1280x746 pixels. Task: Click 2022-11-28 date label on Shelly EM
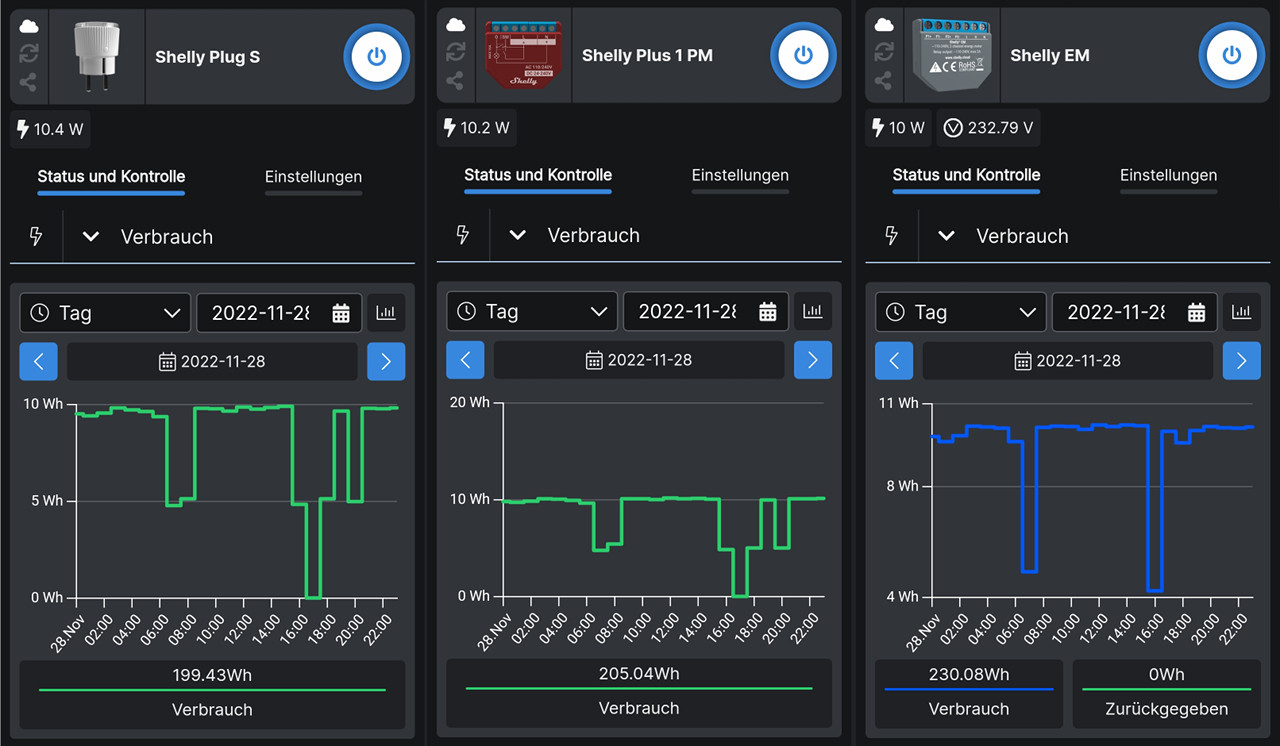click(x=1067, y=361)
